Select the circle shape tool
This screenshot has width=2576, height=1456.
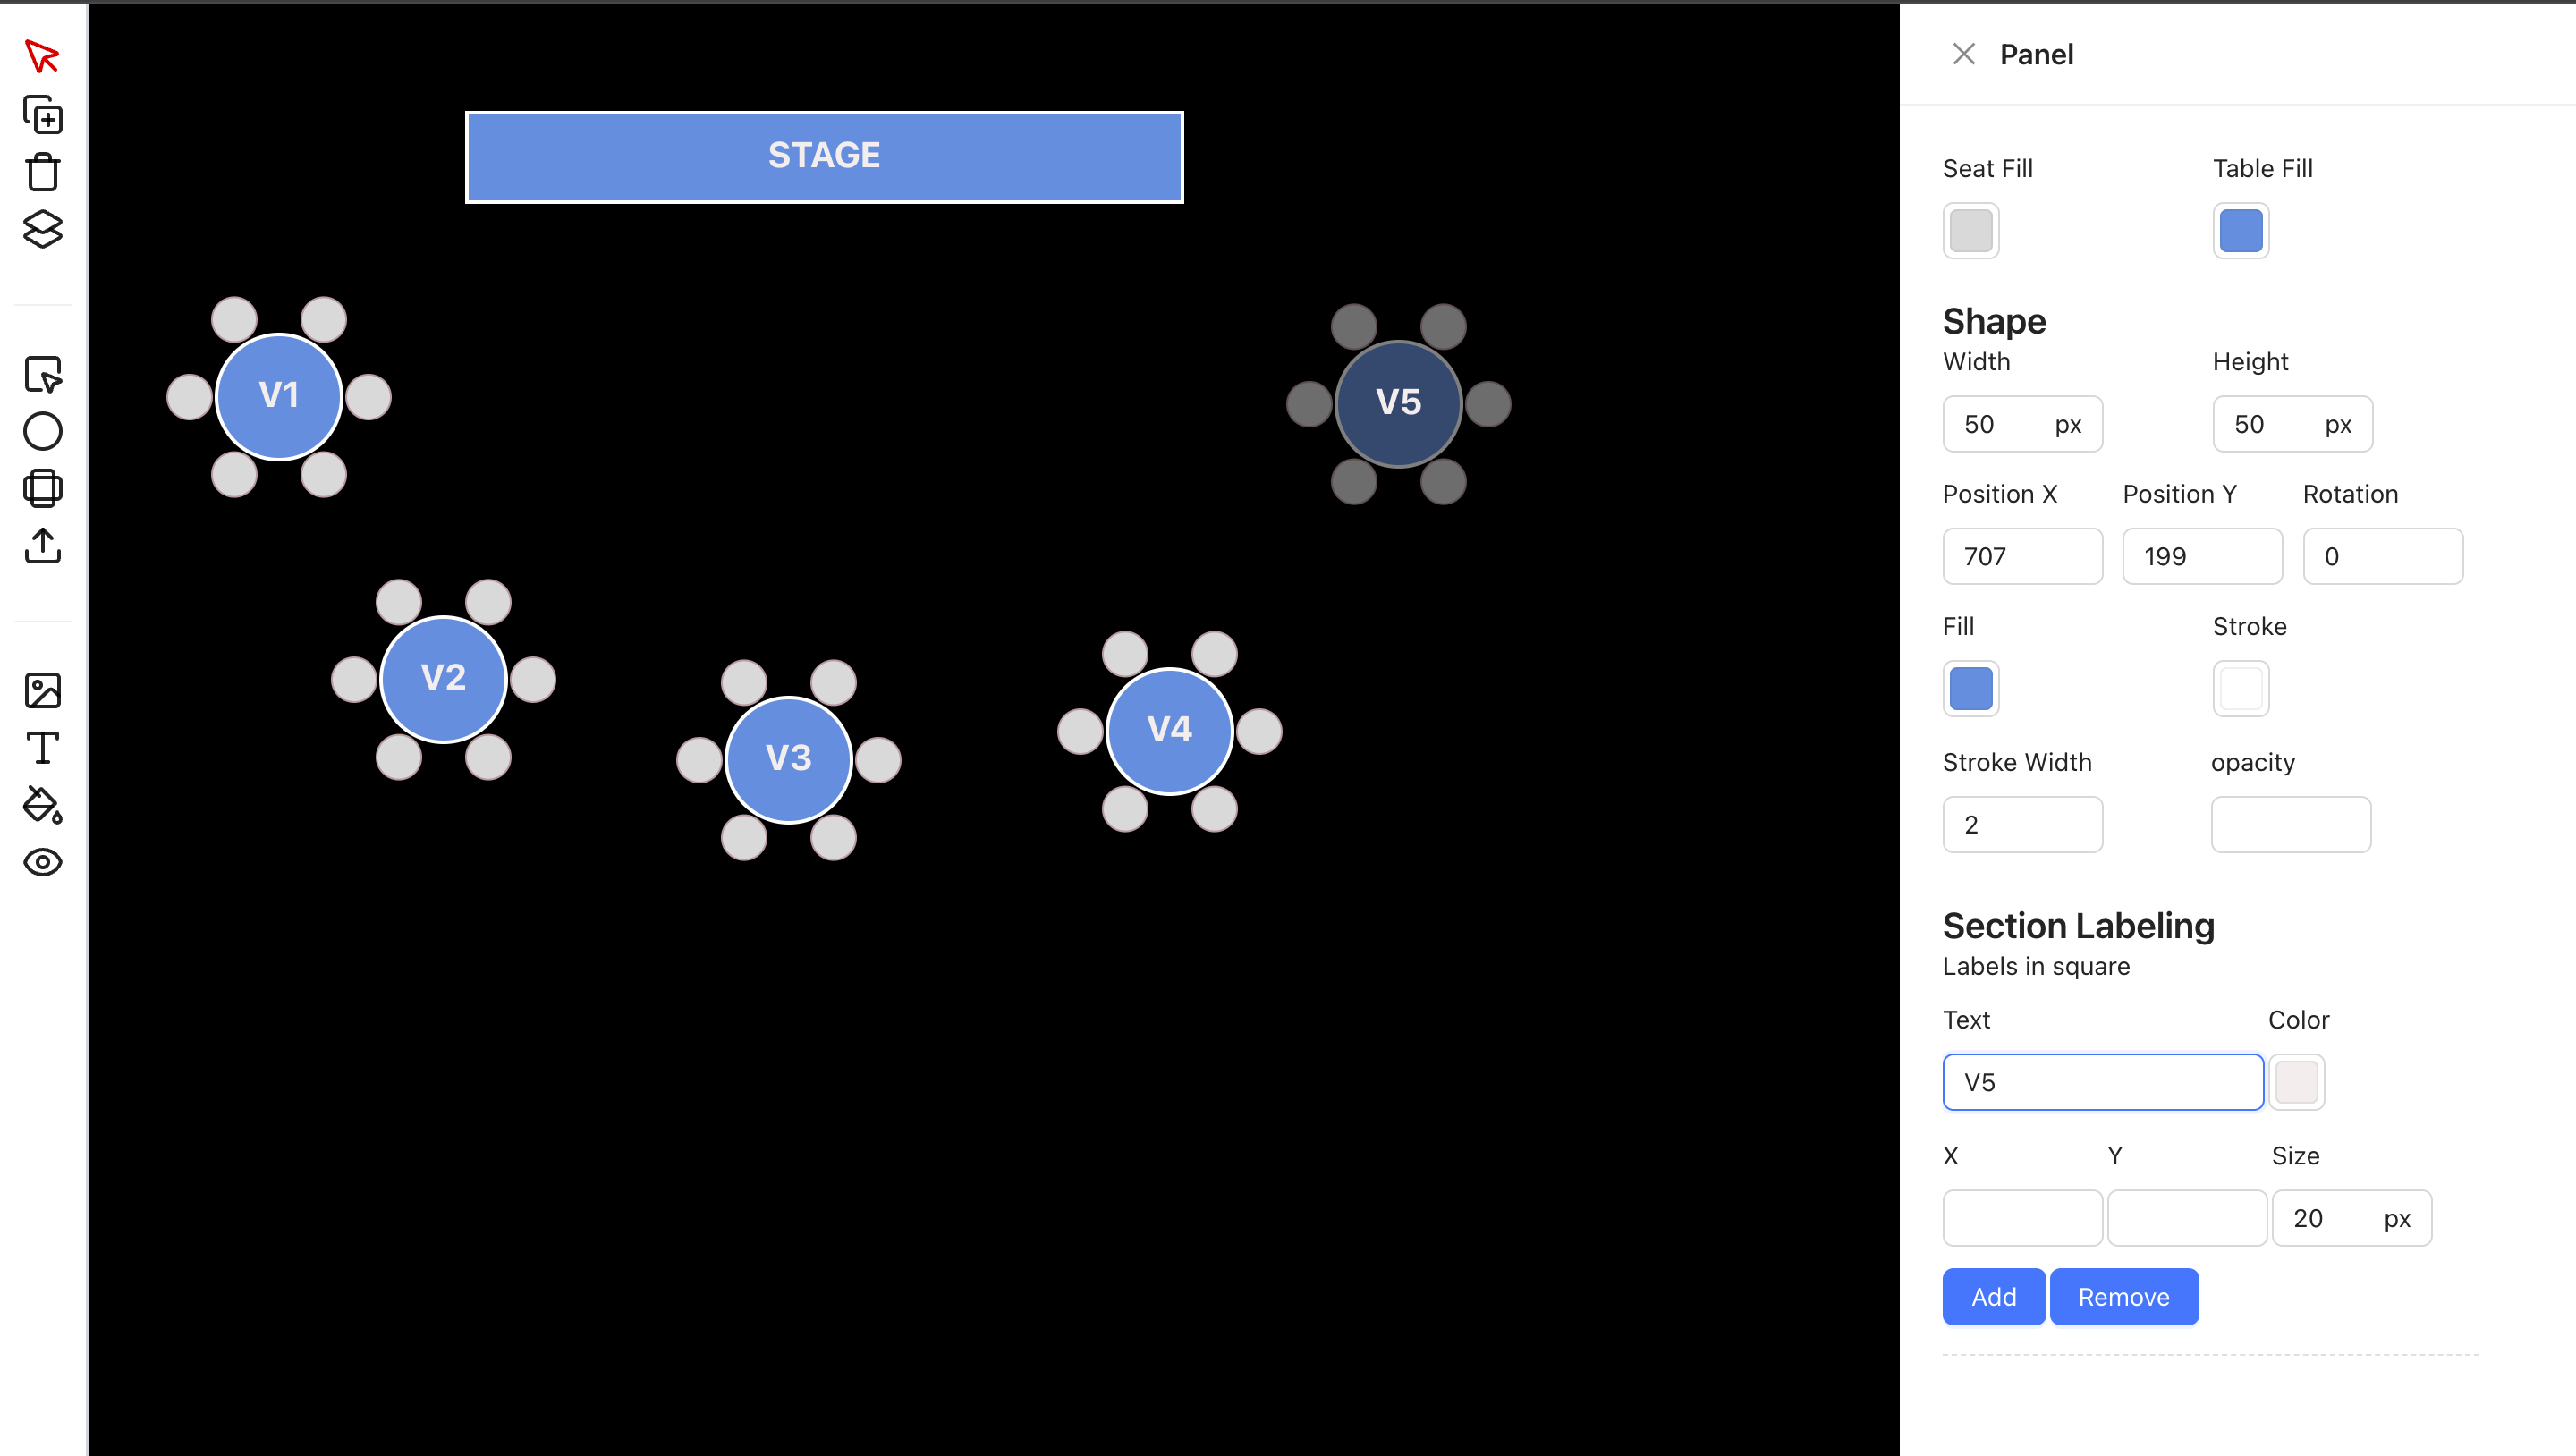[x=42, y=432]
